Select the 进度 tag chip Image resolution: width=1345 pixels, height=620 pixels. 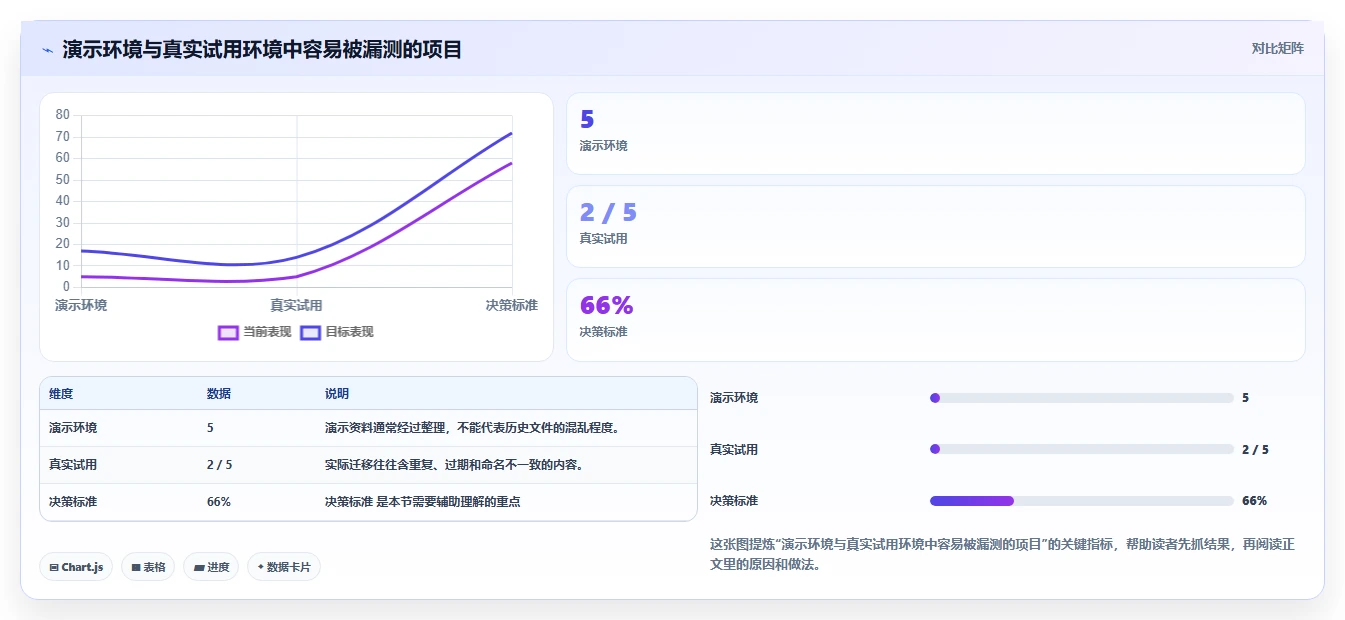(x=211, y=567)
